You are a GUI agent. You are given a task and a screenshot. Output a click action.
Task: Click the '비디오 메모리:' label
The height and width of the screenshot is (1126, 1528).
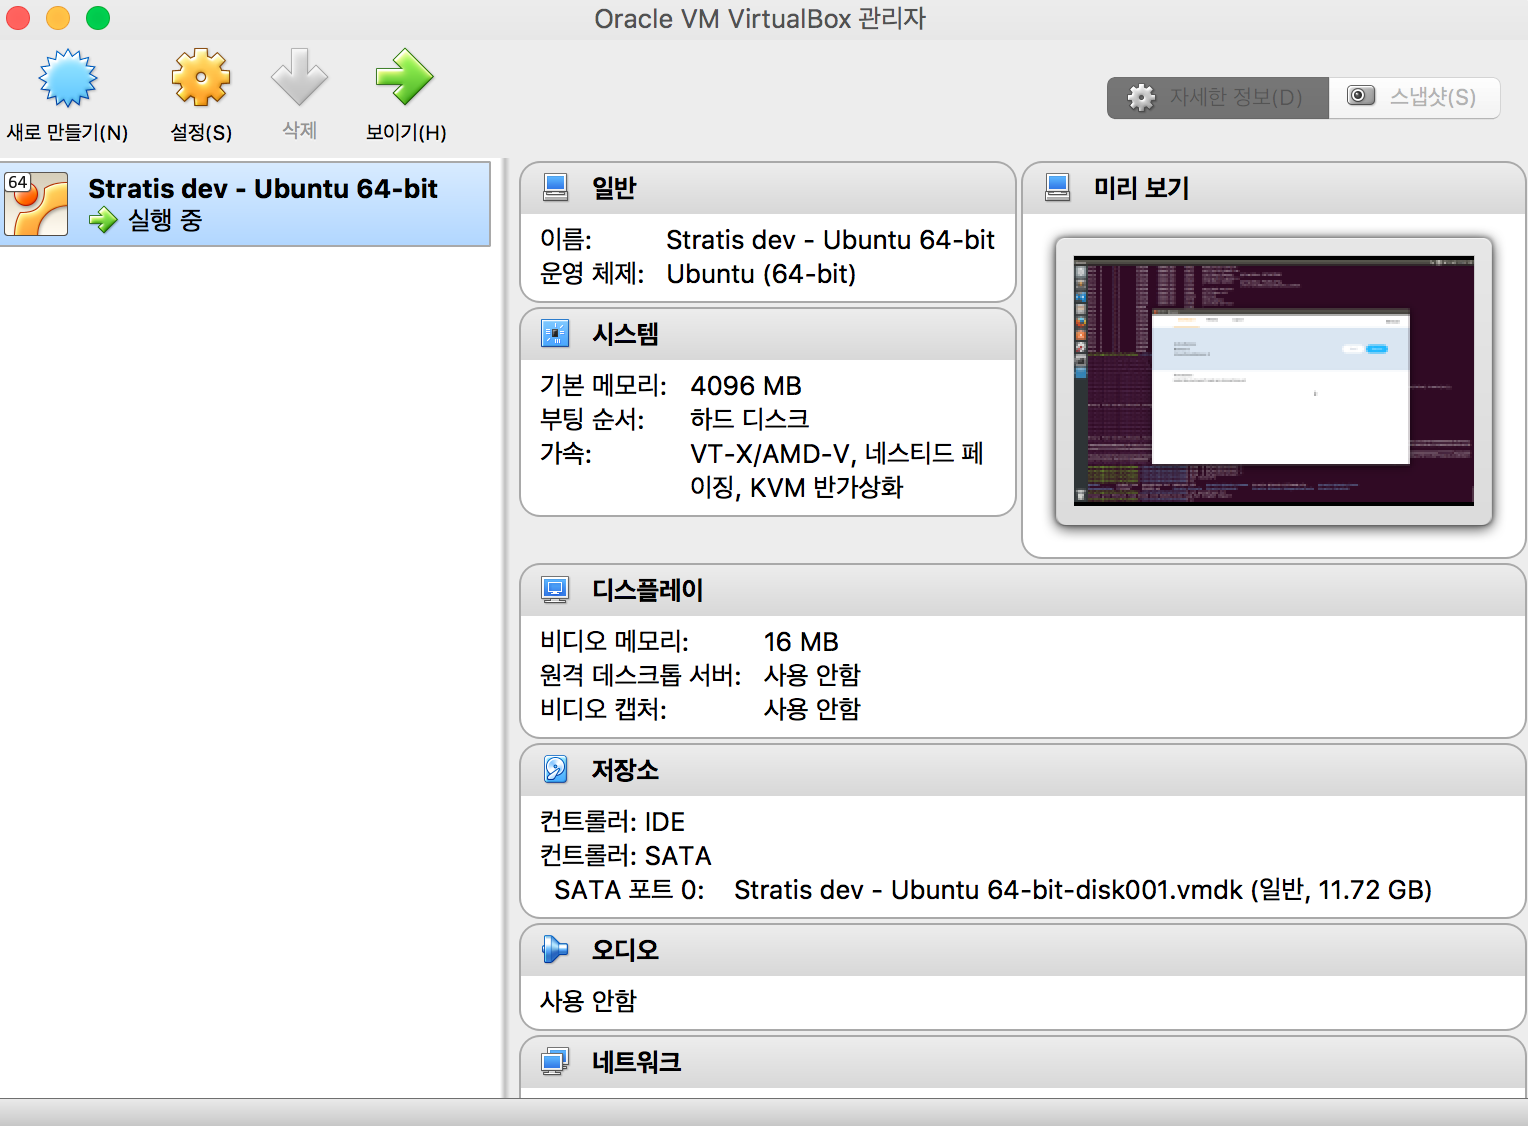tap(614, 642)
